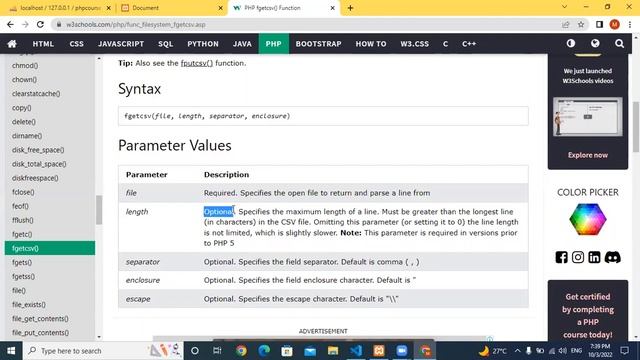Screen dimensions: 640x360
Task: Launch Chrome from taskbar
Action: pos(241,351)
